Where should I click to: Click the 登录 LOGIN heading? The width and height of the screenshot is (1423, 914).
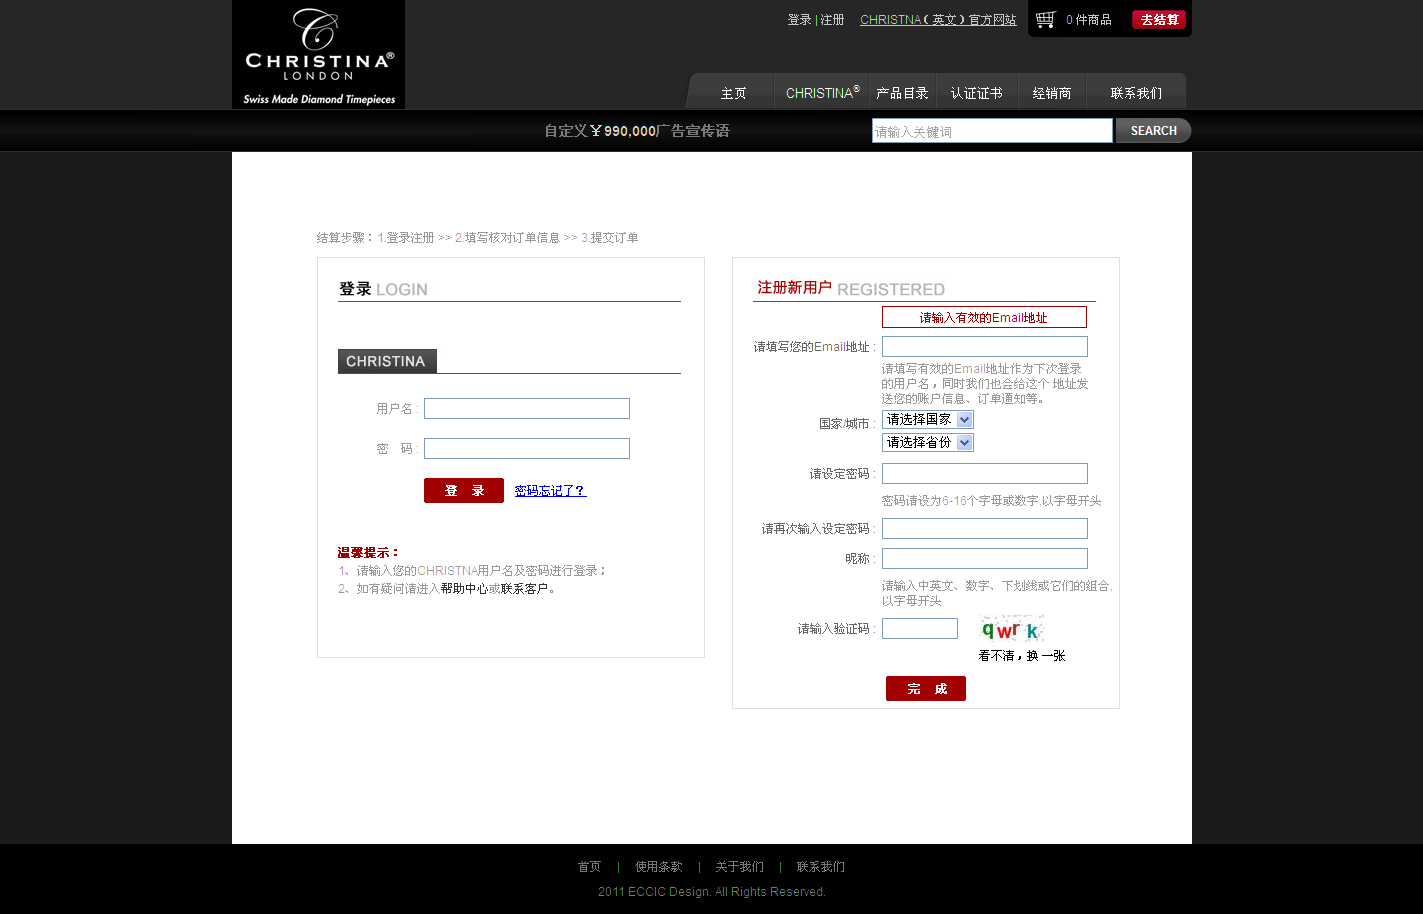[383, 289]
